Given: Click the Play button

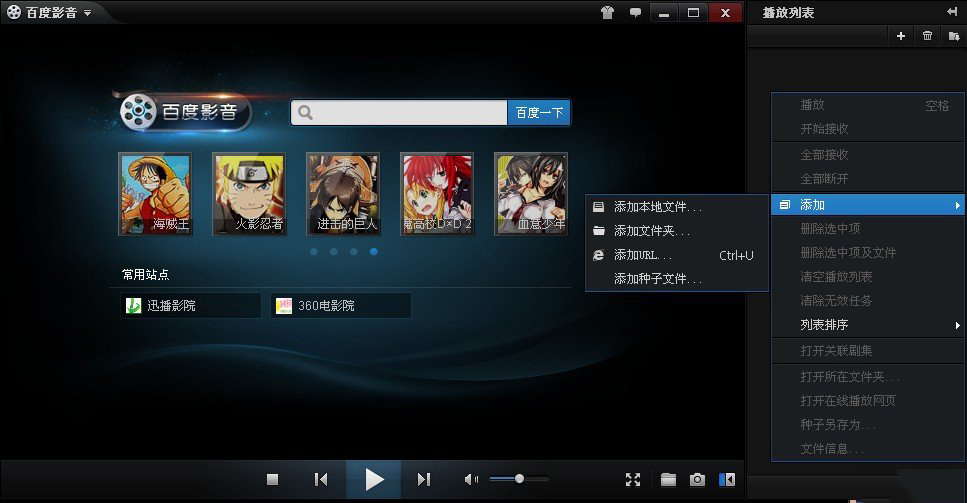Looking at the screenshot, I should [374, 480].
